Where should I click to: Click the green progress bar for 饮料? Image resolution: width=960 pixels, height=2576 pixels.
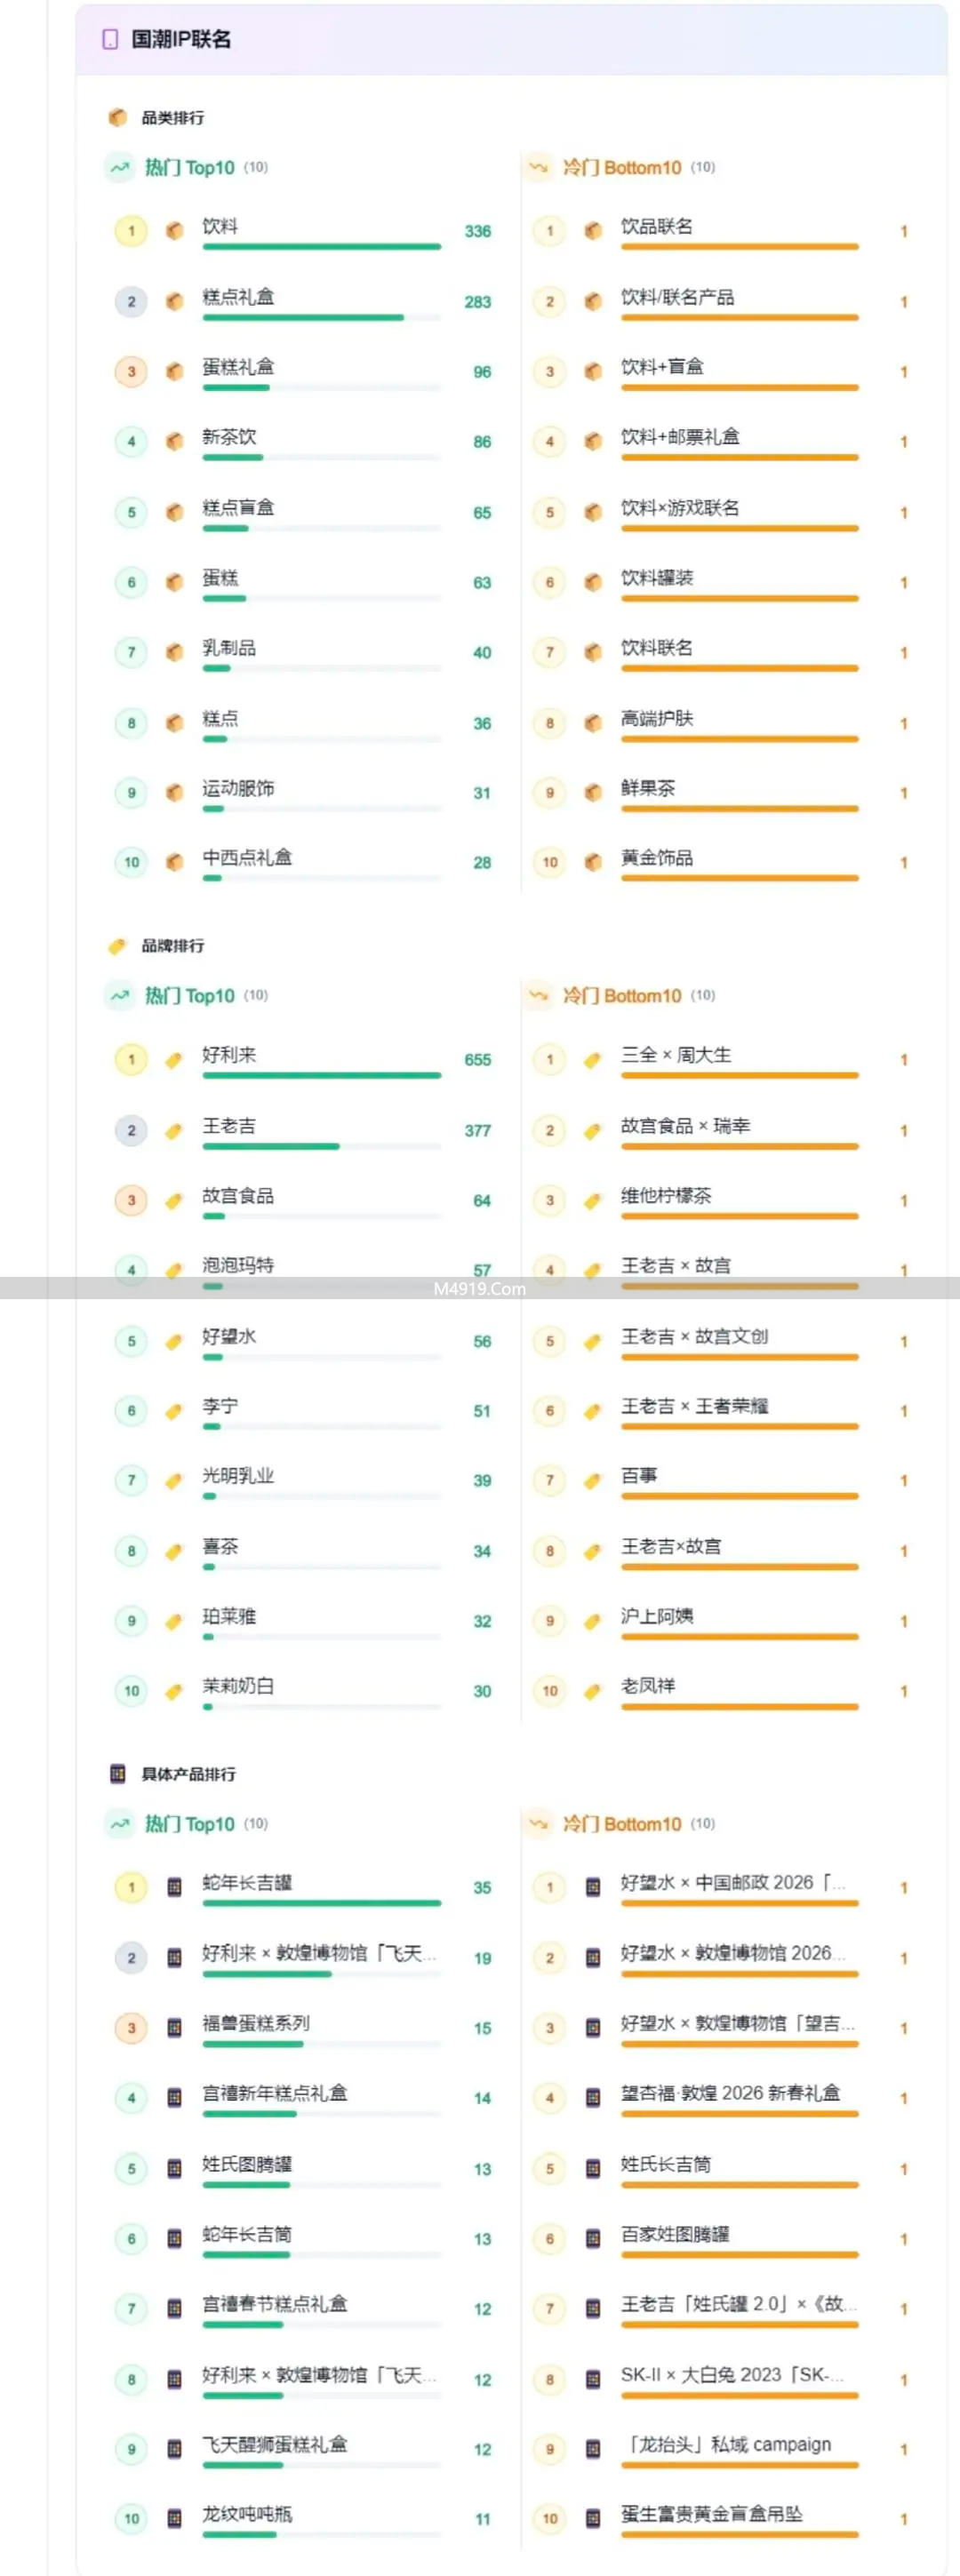[x=320, y=247]
